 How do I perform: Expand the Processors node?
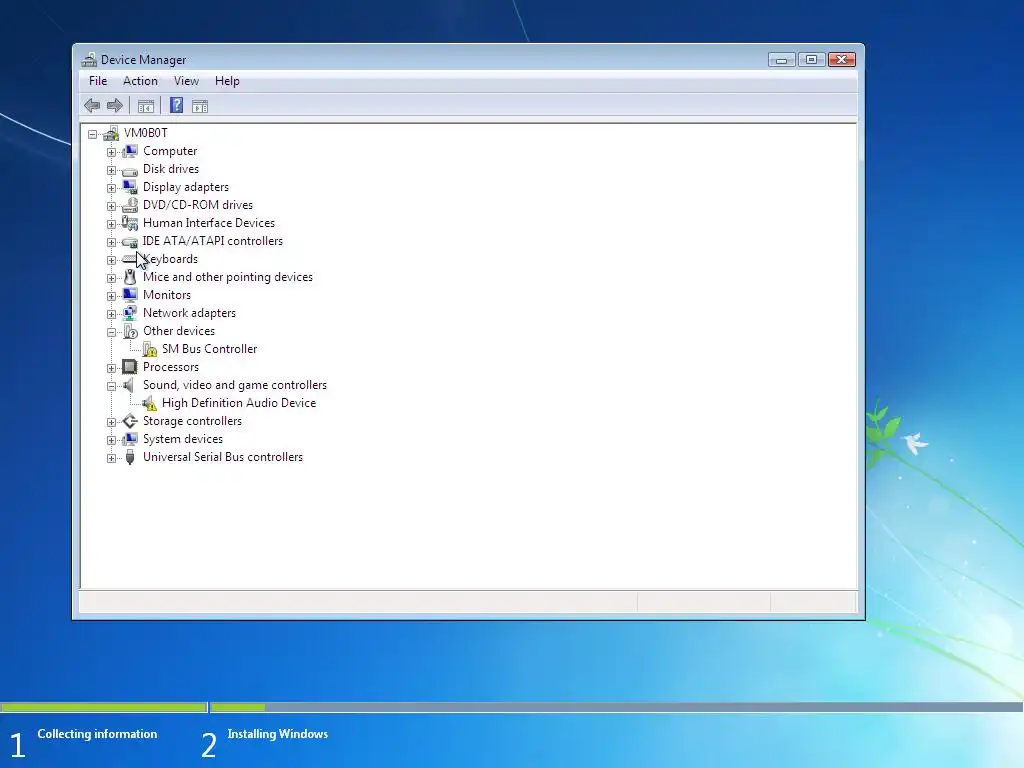click(111, 368)
